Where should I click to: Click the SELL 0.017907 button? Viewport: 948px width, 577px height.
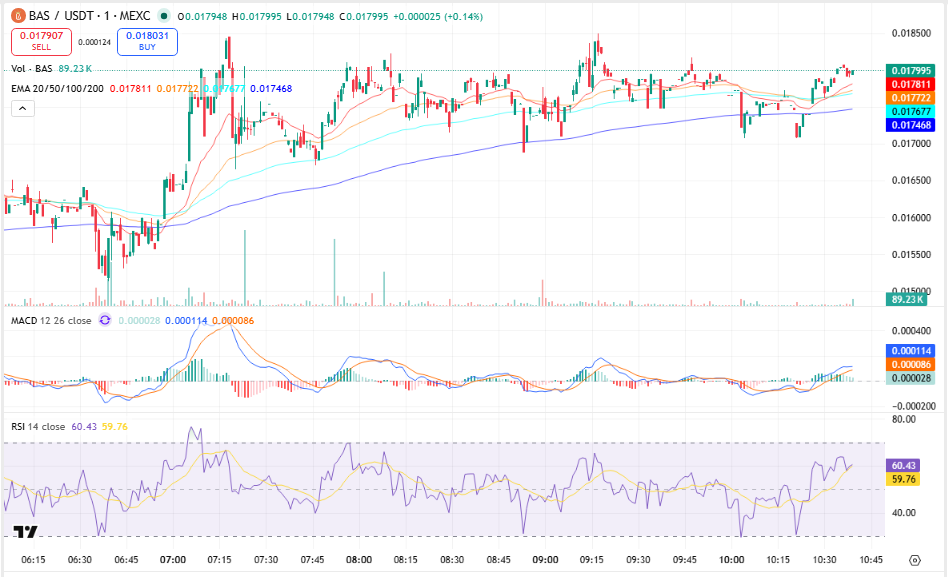click(x=41, y=42)
